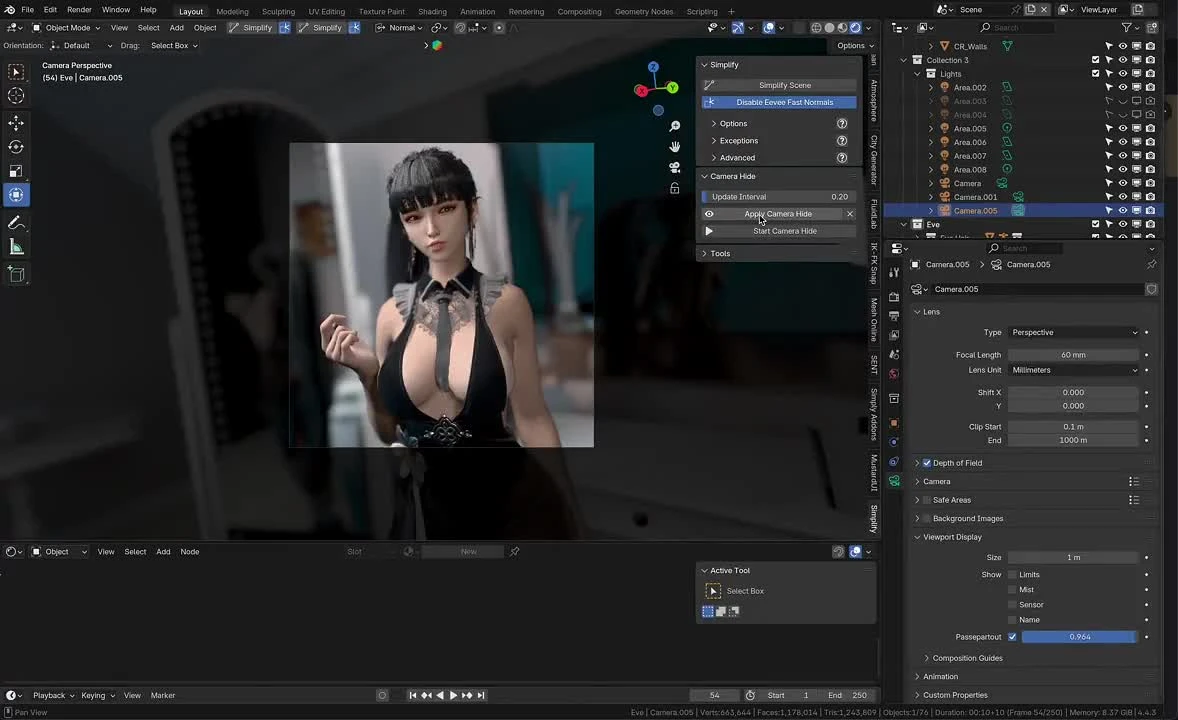Viewport: 1178px width, 720px height.
Task: Open the File menu
Action: tap(27, 10)
